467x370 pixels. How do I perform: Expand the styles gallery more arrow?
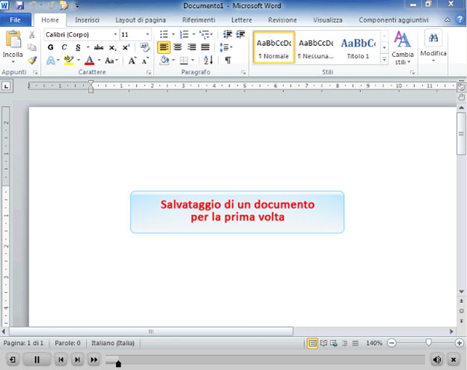384,59
